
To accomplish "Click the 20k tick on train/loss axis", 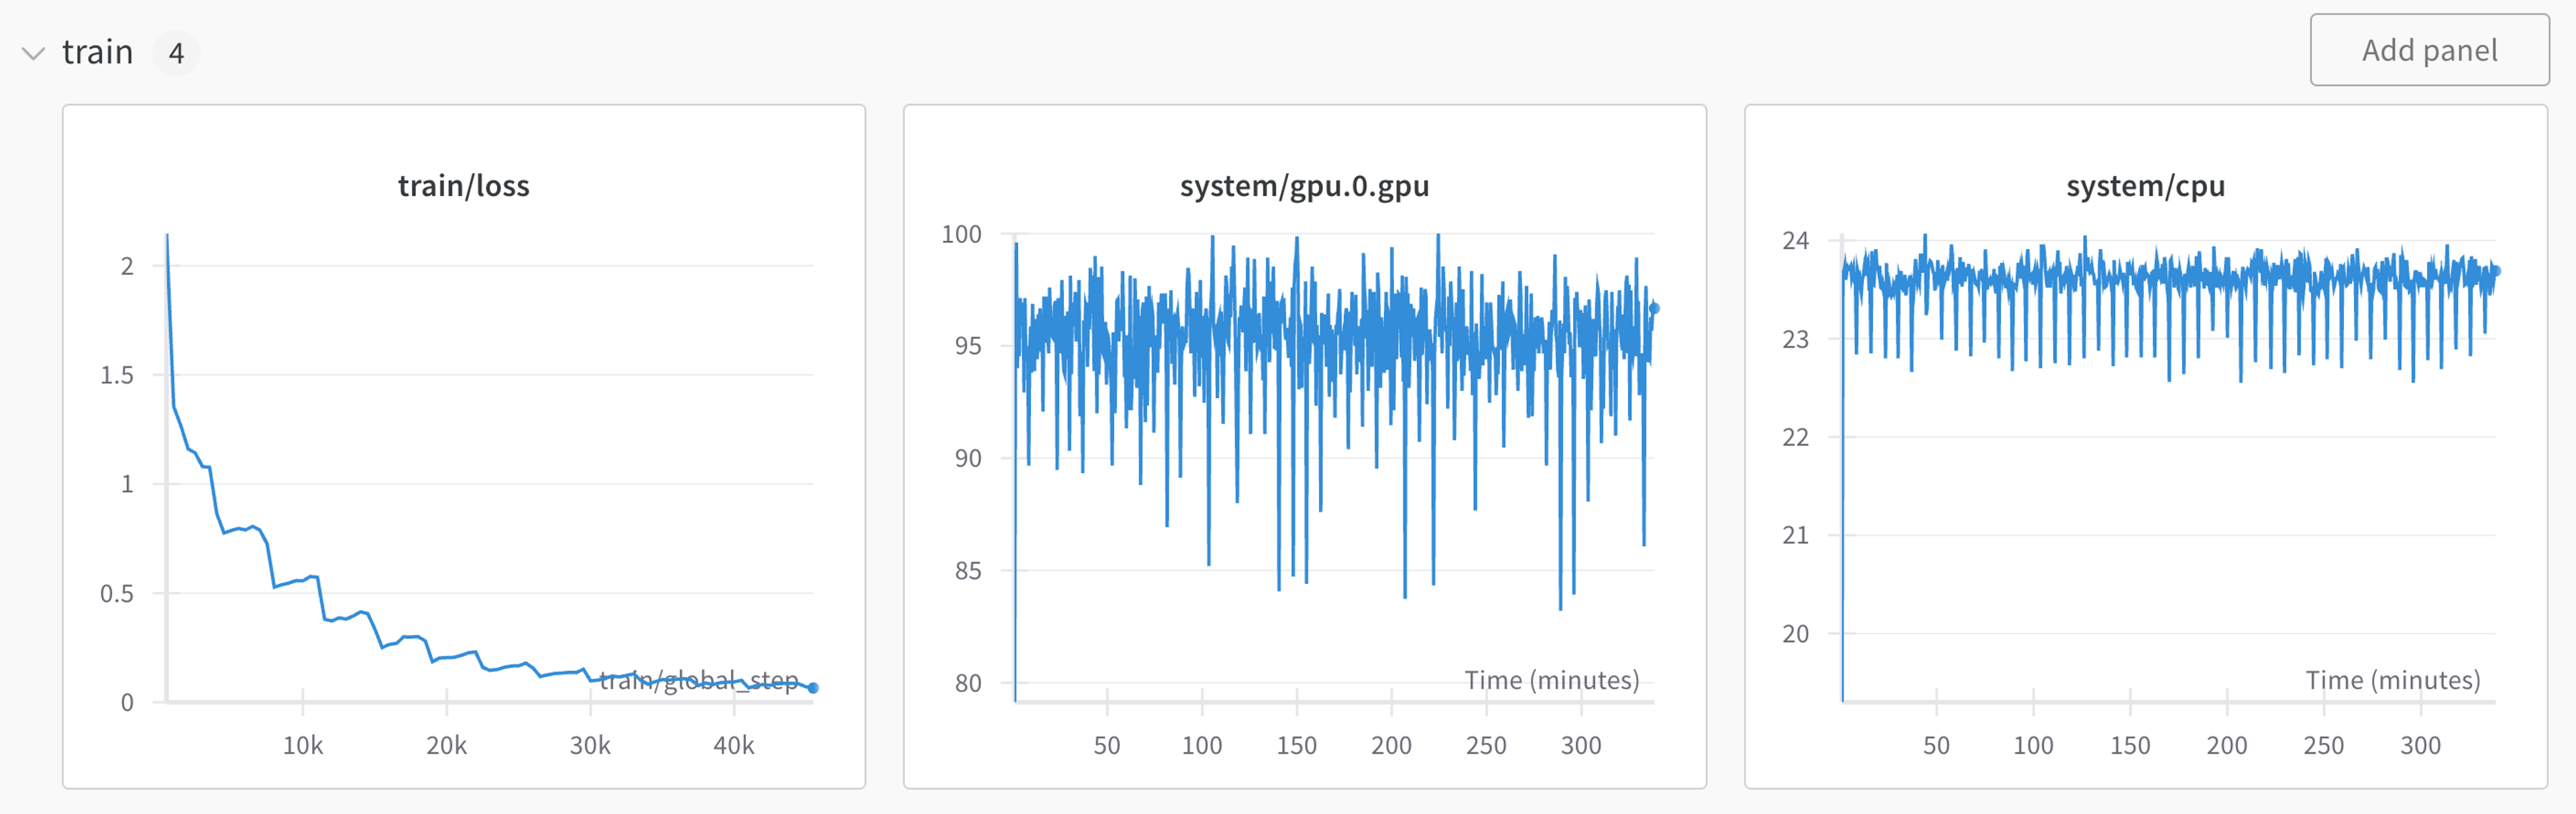I will coord(446,745).
